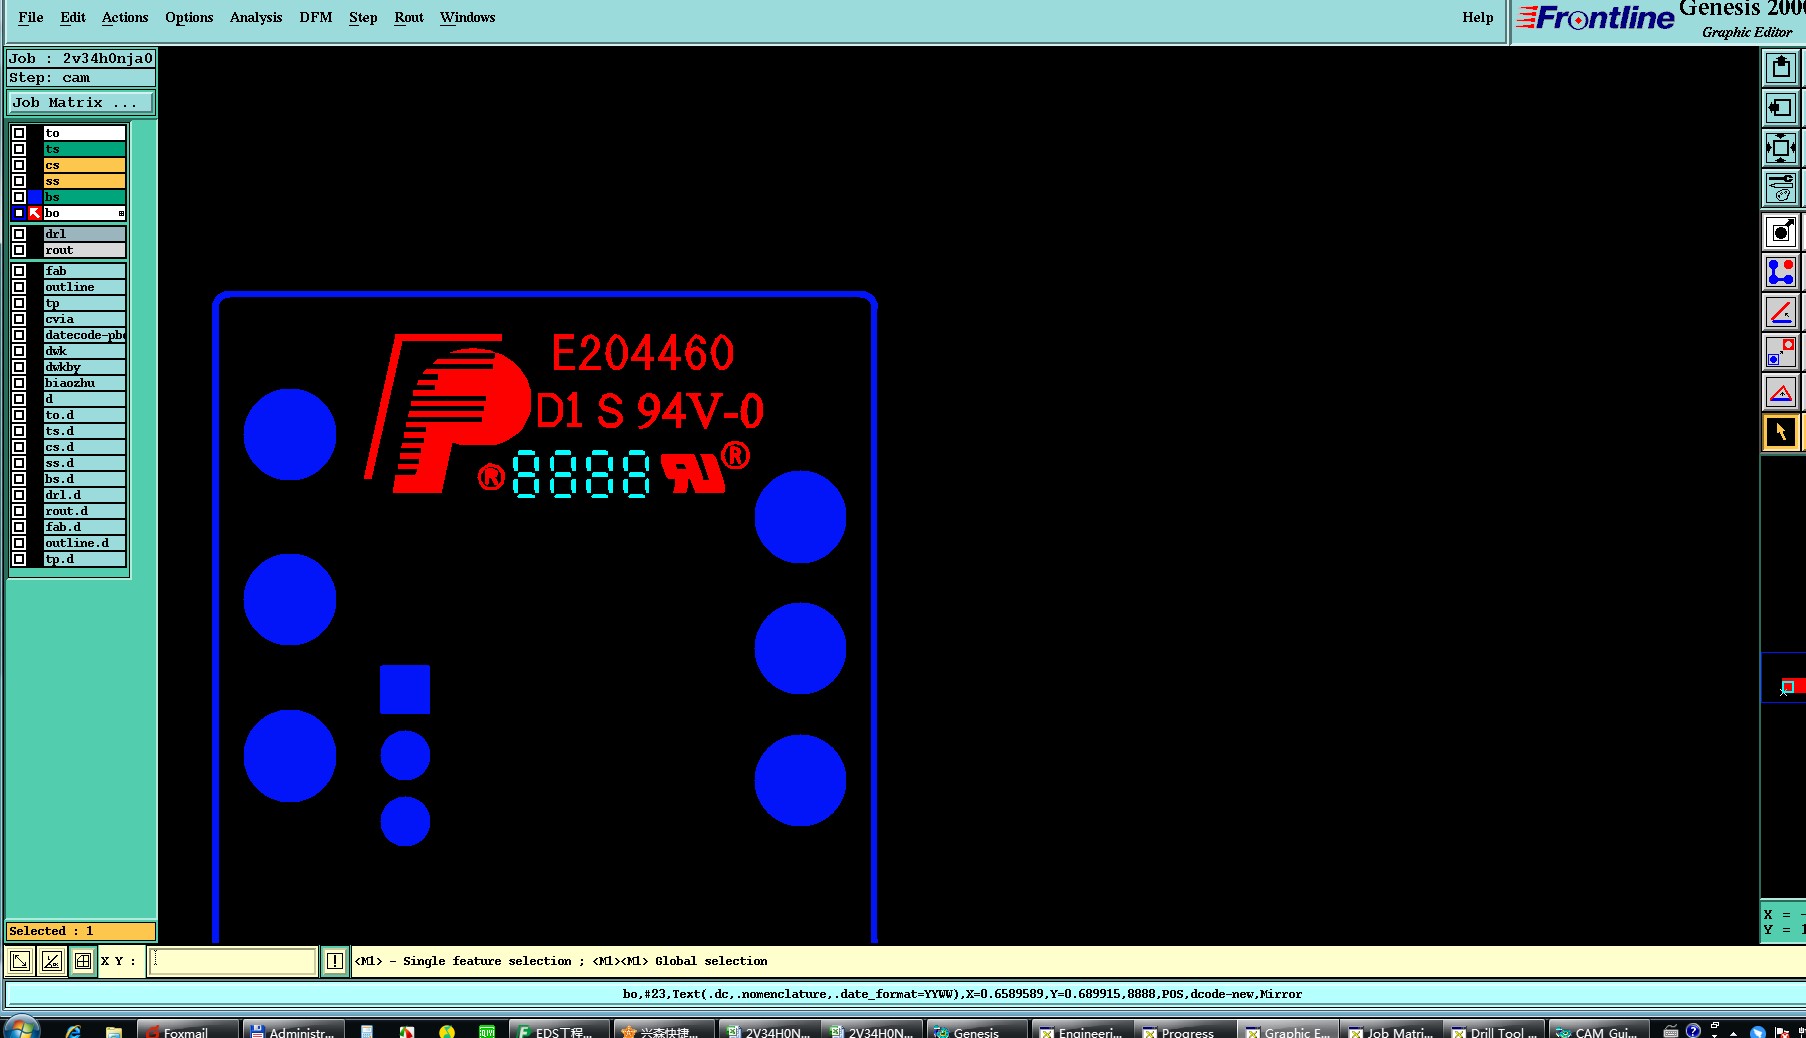Switch to Genesis taskbar window

(977, 1030)
